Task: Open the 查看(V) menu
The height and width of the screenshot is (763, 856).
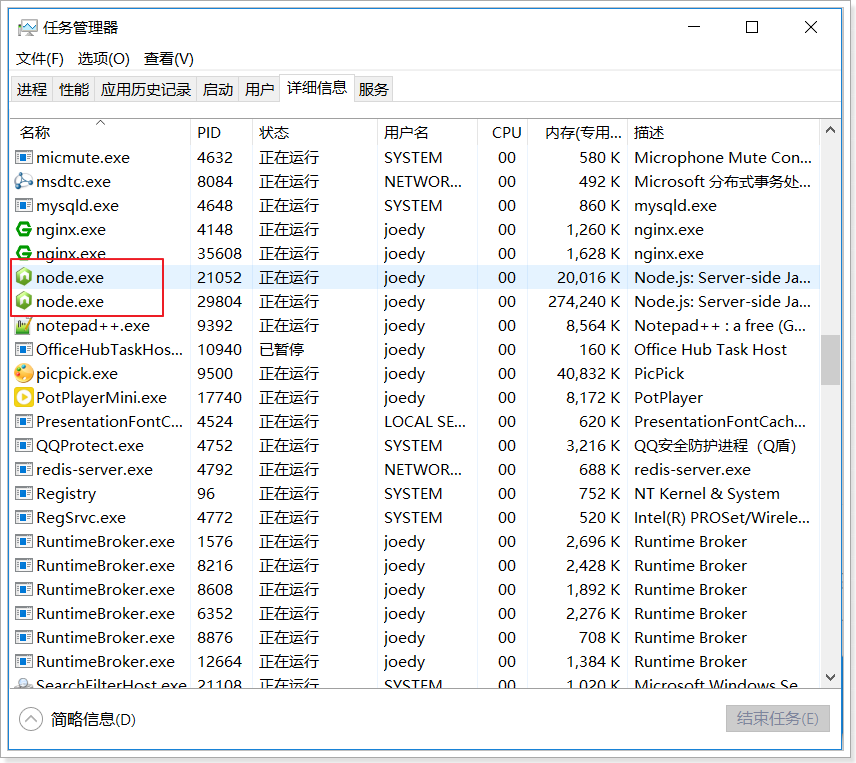Action: pos(169,58)
